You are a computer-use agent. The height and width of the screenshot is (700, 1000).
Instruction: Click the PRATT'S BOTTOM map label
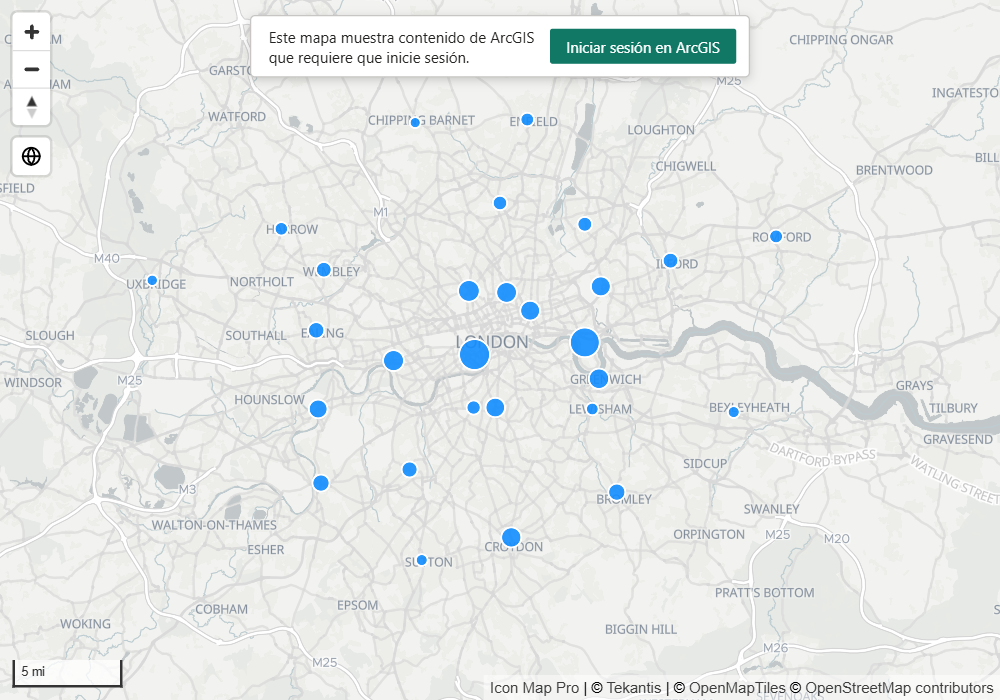coord(765,593)
